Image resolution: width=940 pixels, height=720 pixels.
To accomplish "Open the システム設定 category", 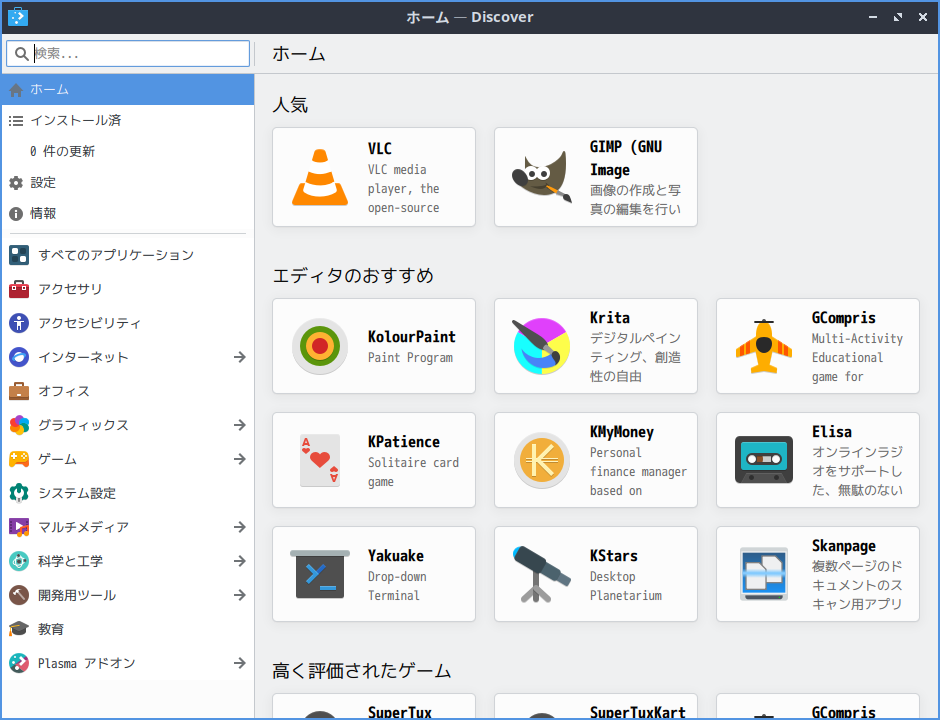I will [x=128, y=493].
